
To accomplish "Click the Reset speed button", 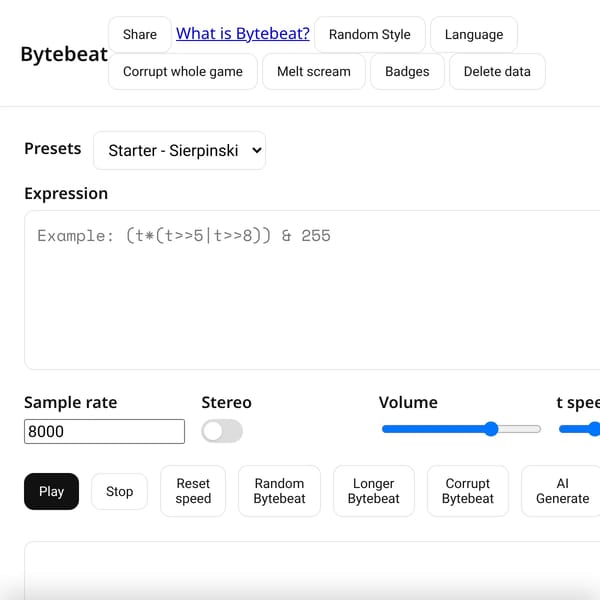I will coord(193,491).
